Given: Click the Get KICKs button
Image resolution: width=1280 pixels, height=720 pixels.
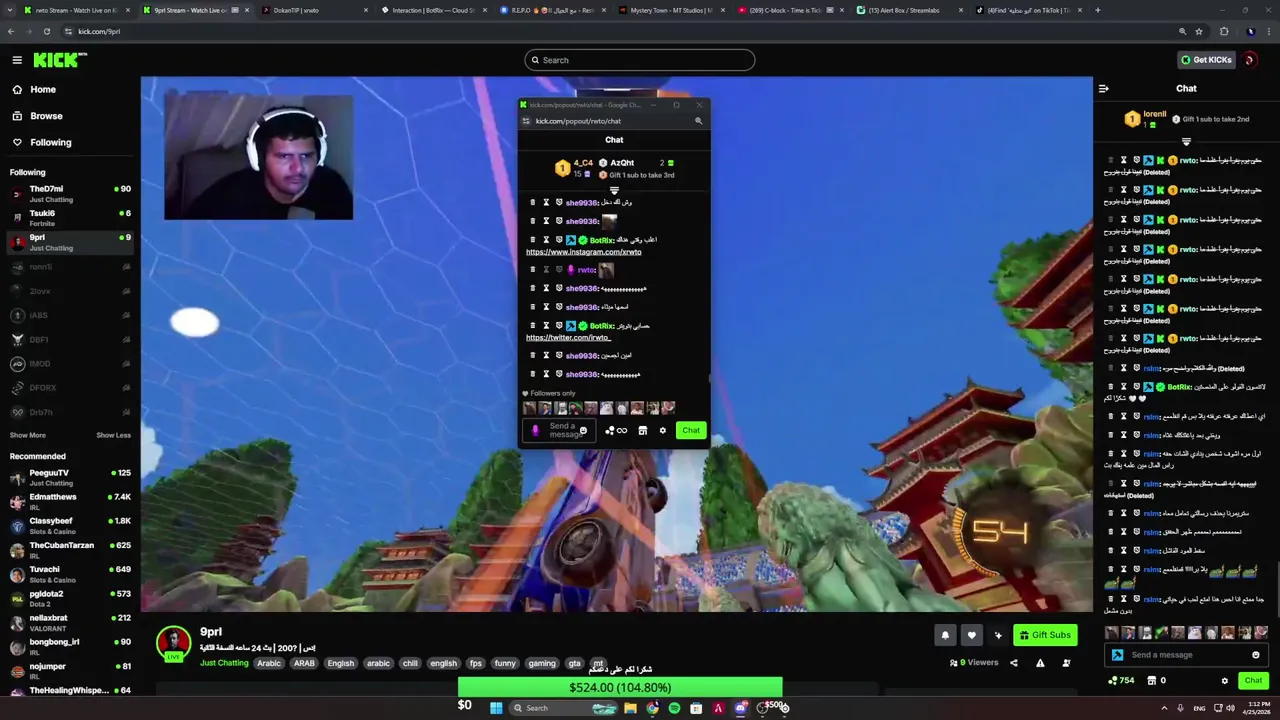Looking at the screenshot, I should coord(1205,60).
